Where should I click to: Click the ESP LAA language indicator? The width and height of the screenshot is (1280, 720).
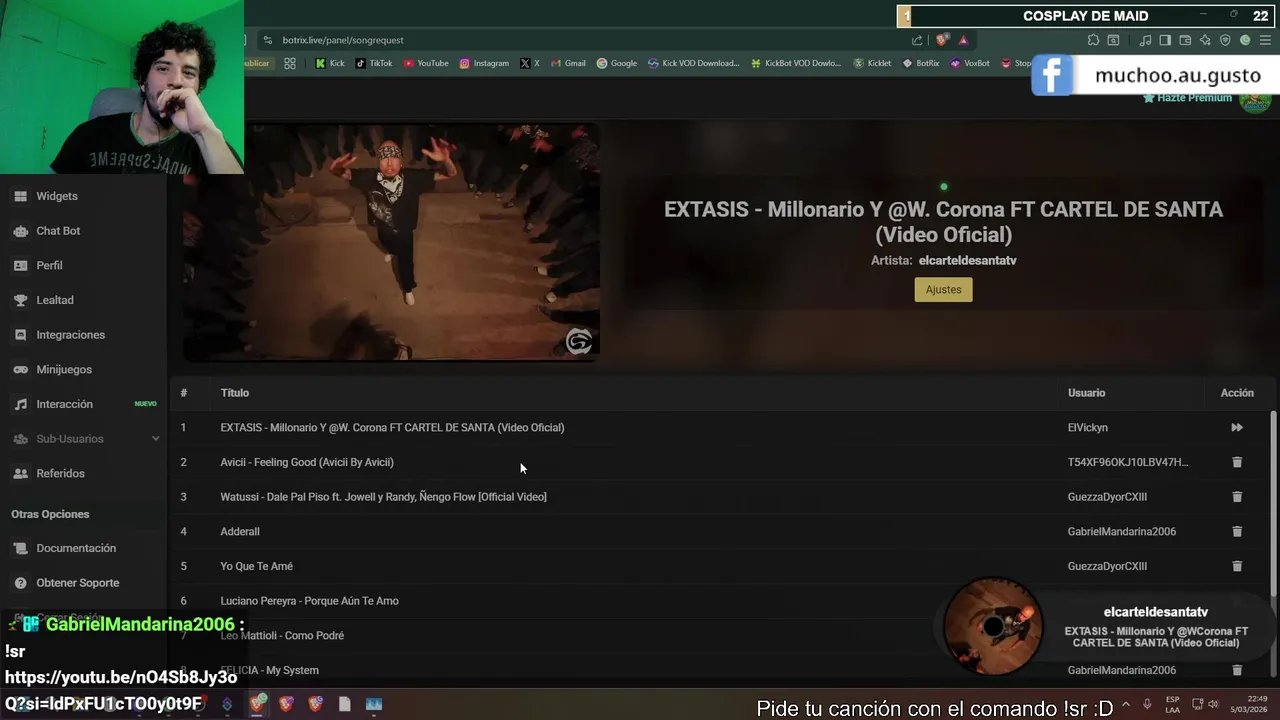pyautogui.click(x=1173, y=704)
